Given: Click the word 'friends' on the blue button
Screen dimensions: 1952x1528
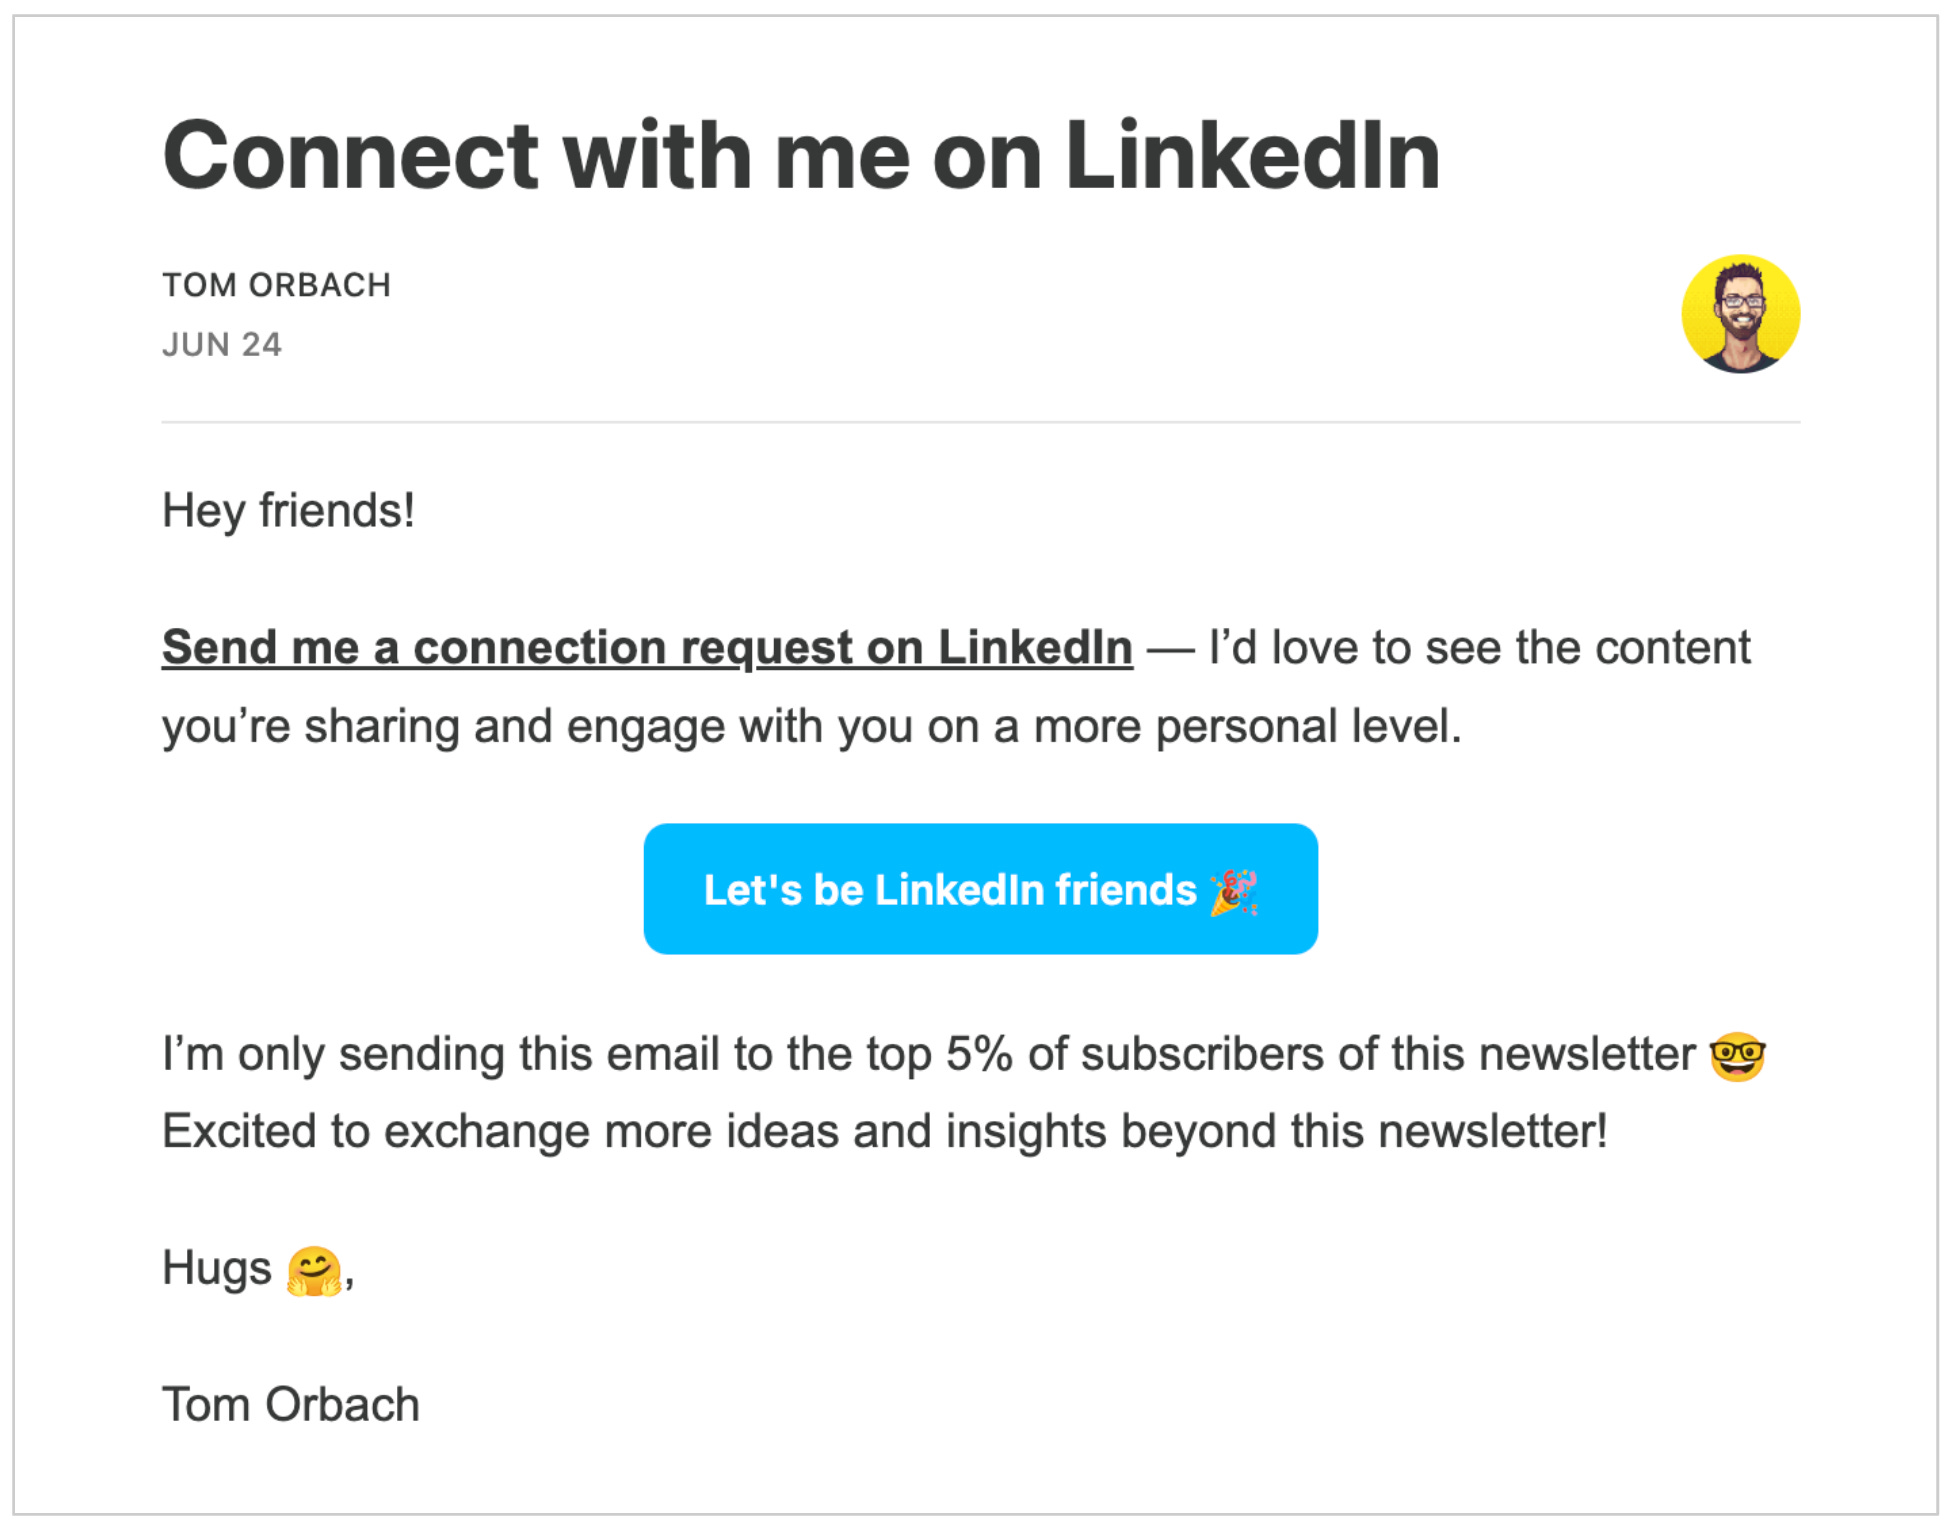Looking at the screenshot, I should tap(1125, 890).
